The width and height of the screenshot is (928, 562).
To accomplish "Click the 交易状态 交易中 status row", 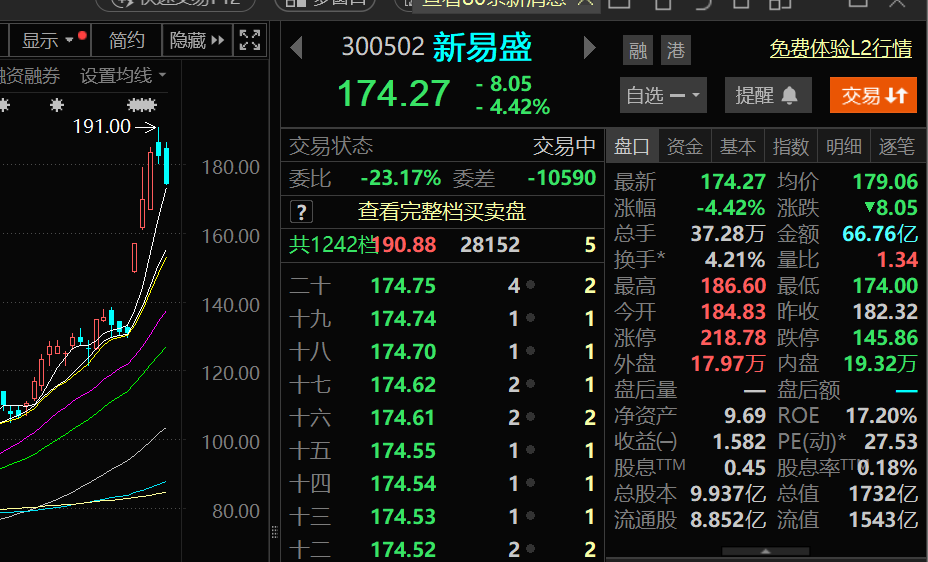I will click(442, 146).
